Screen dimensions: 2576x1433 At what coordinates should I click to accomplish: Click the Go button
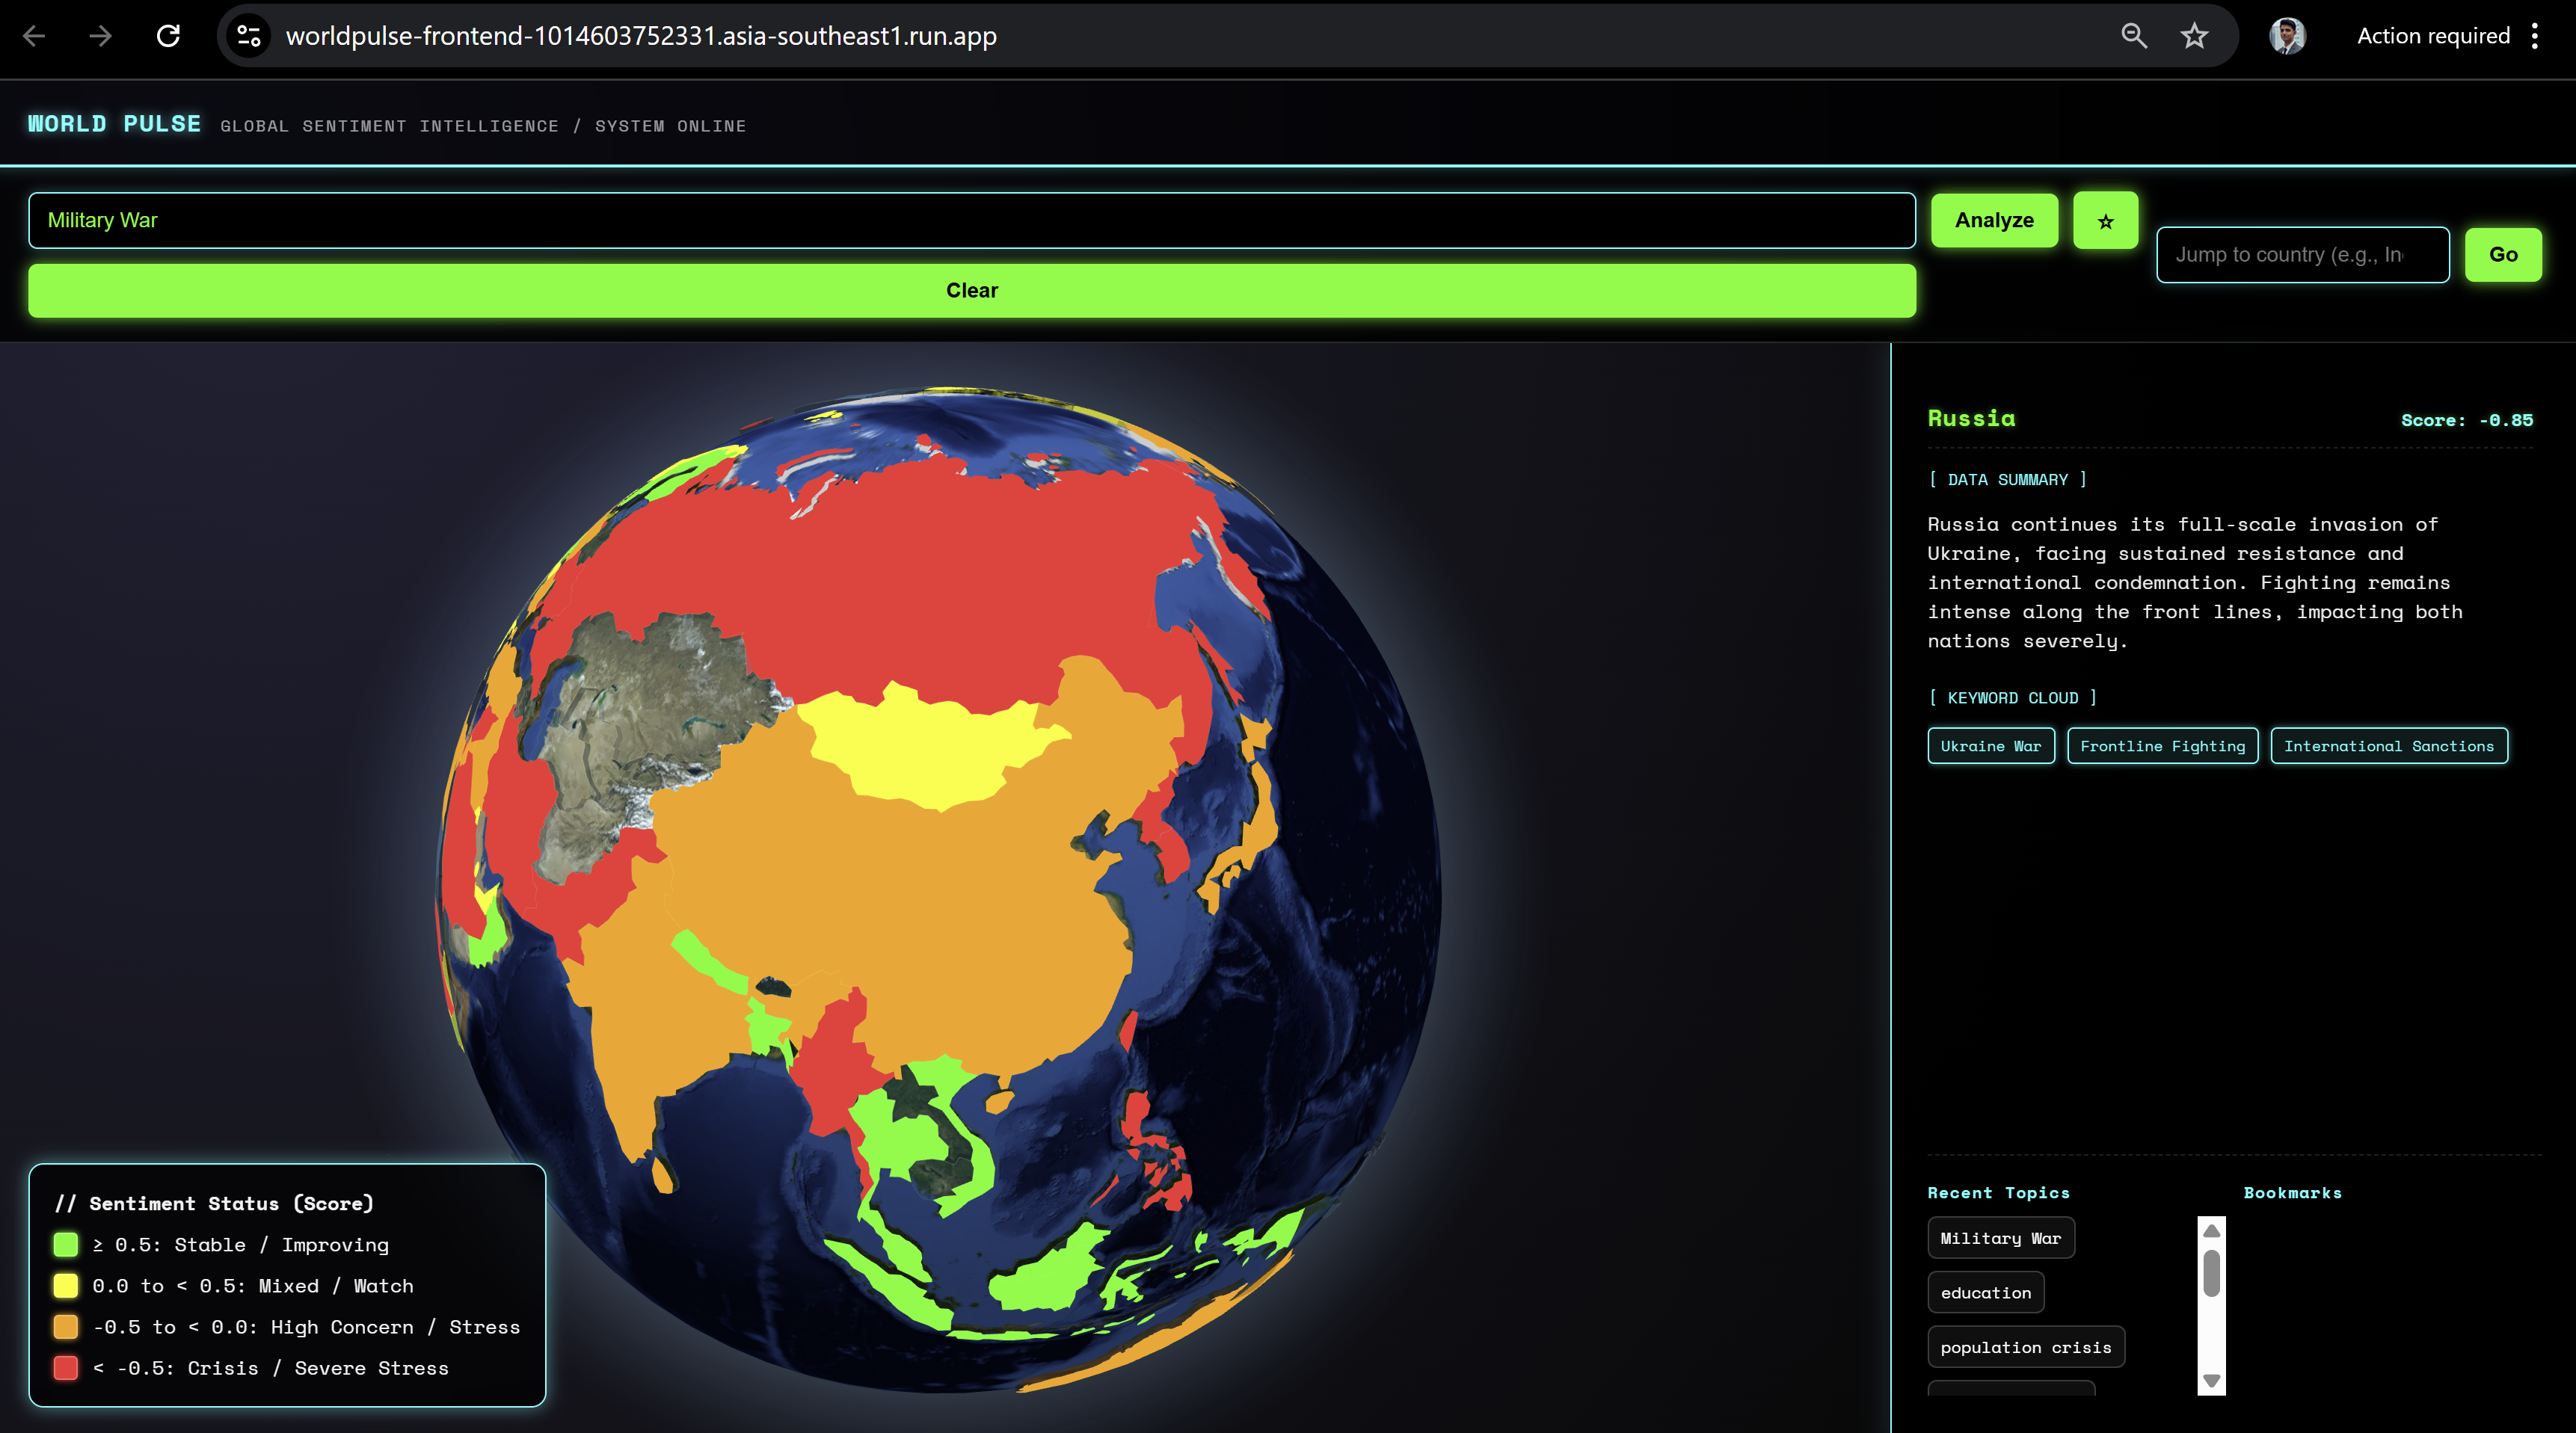coord(2502,255)
